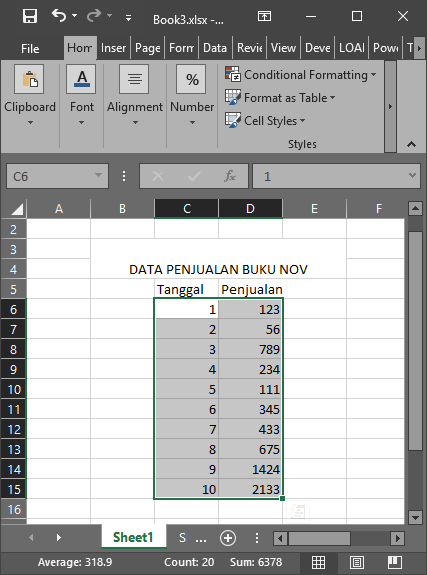Select row 16 header
427x575 pixels.
coord(13,509)
